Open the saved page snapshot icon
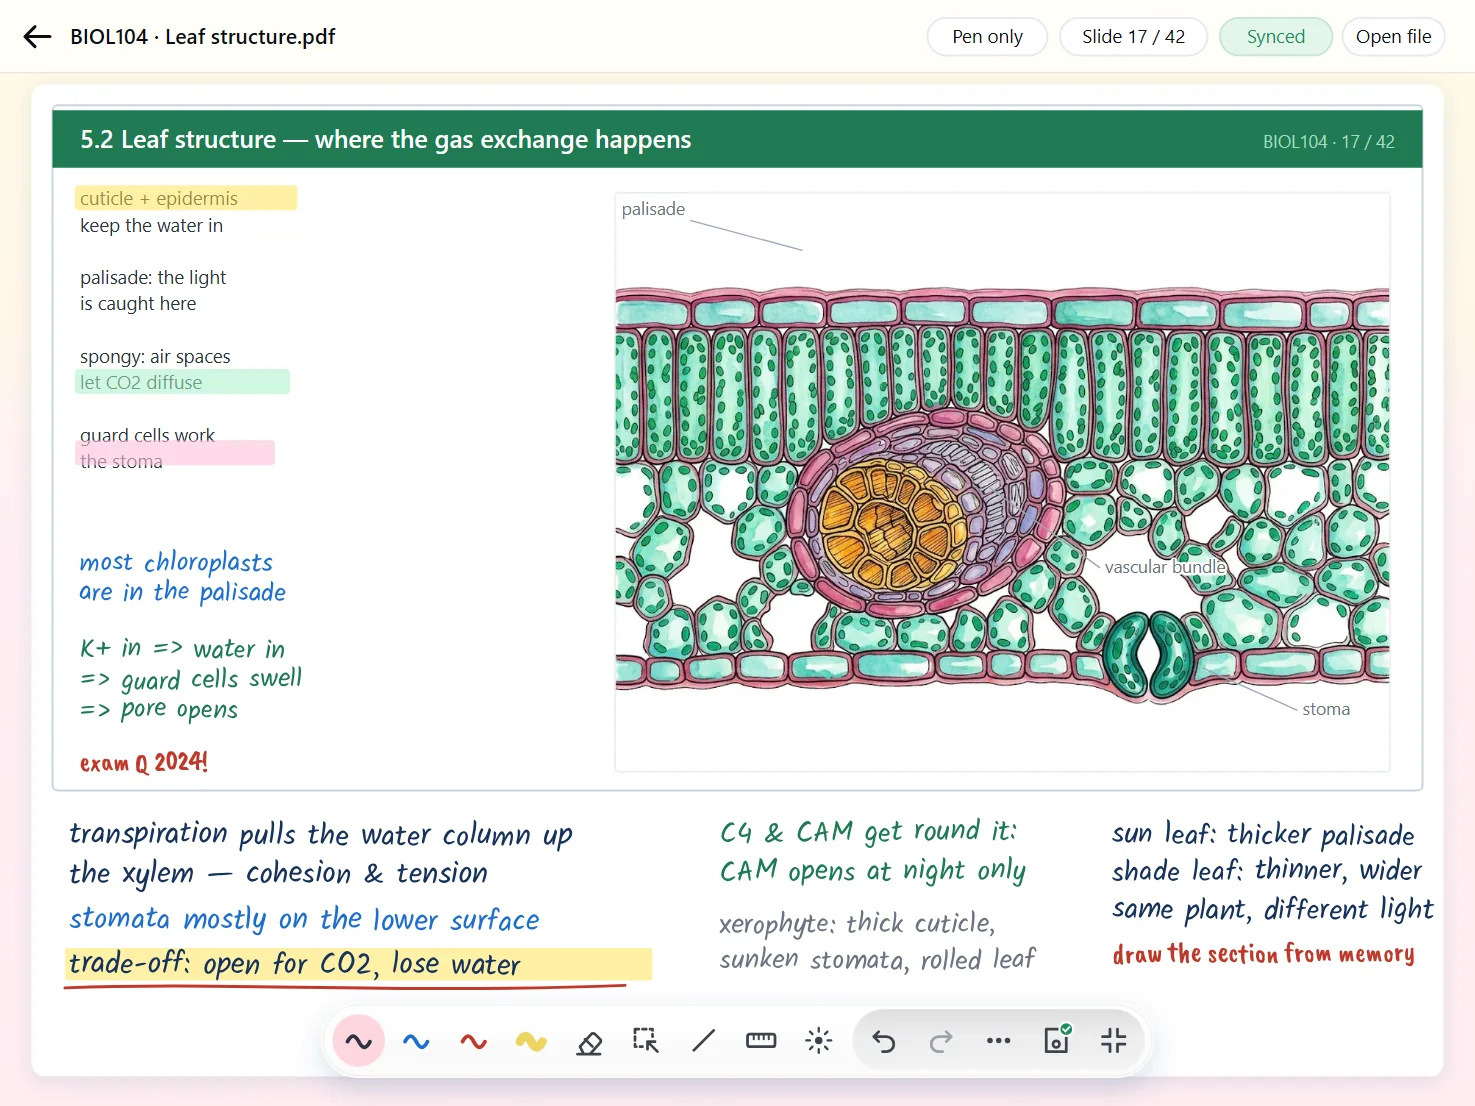This screenshot has height=1106, width=1475. click(x=1057, y=1040)
